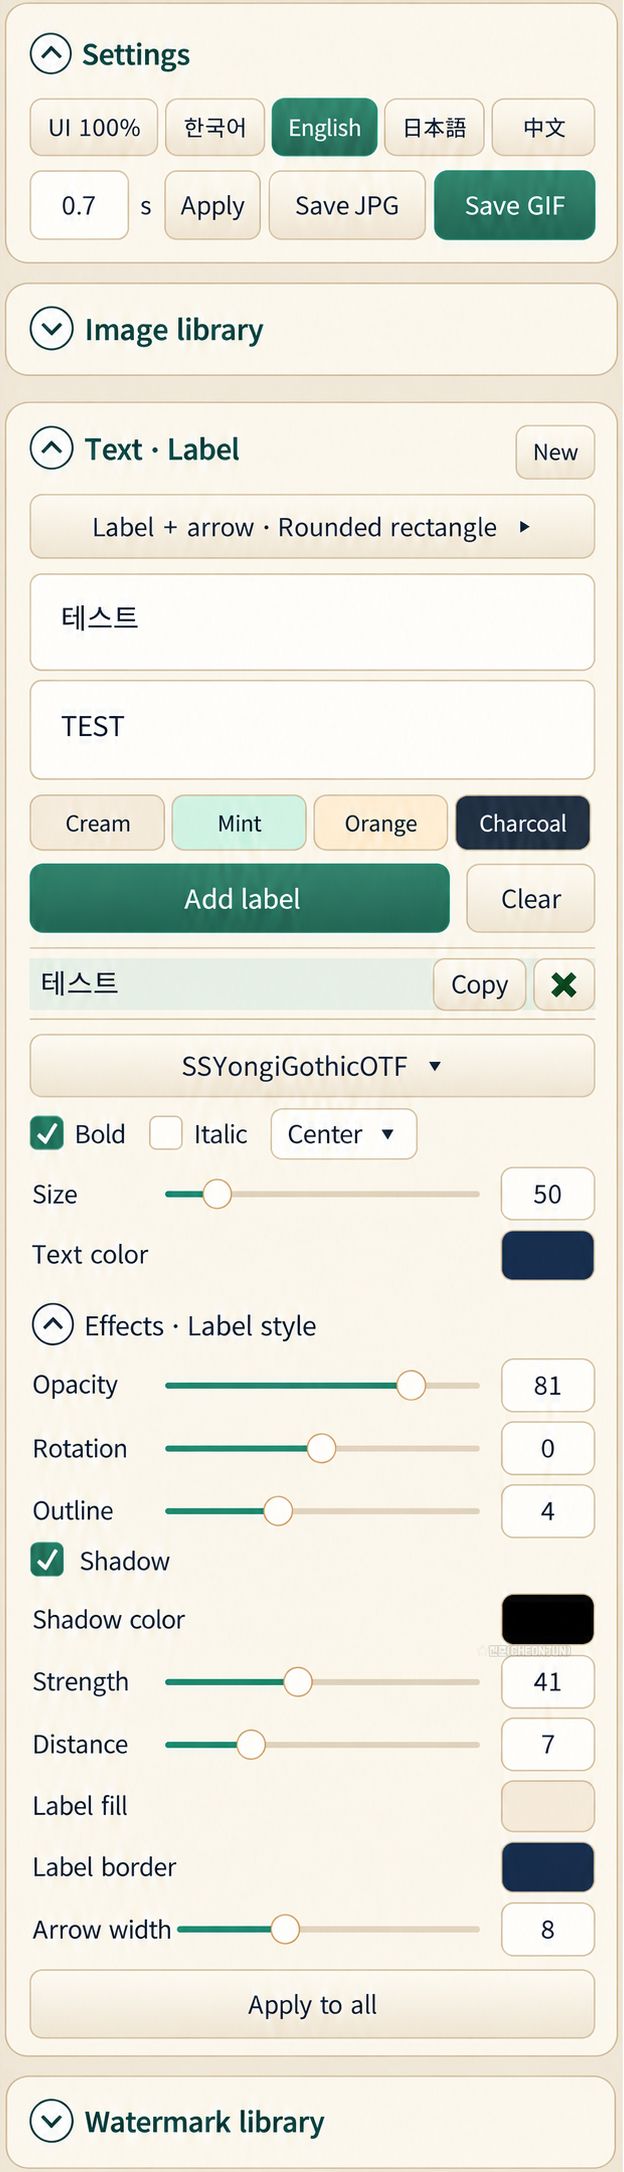Screen dimensions: 624x2172
Task: Click the Rotation value field 0
Action: click(x=547, y=1448)
